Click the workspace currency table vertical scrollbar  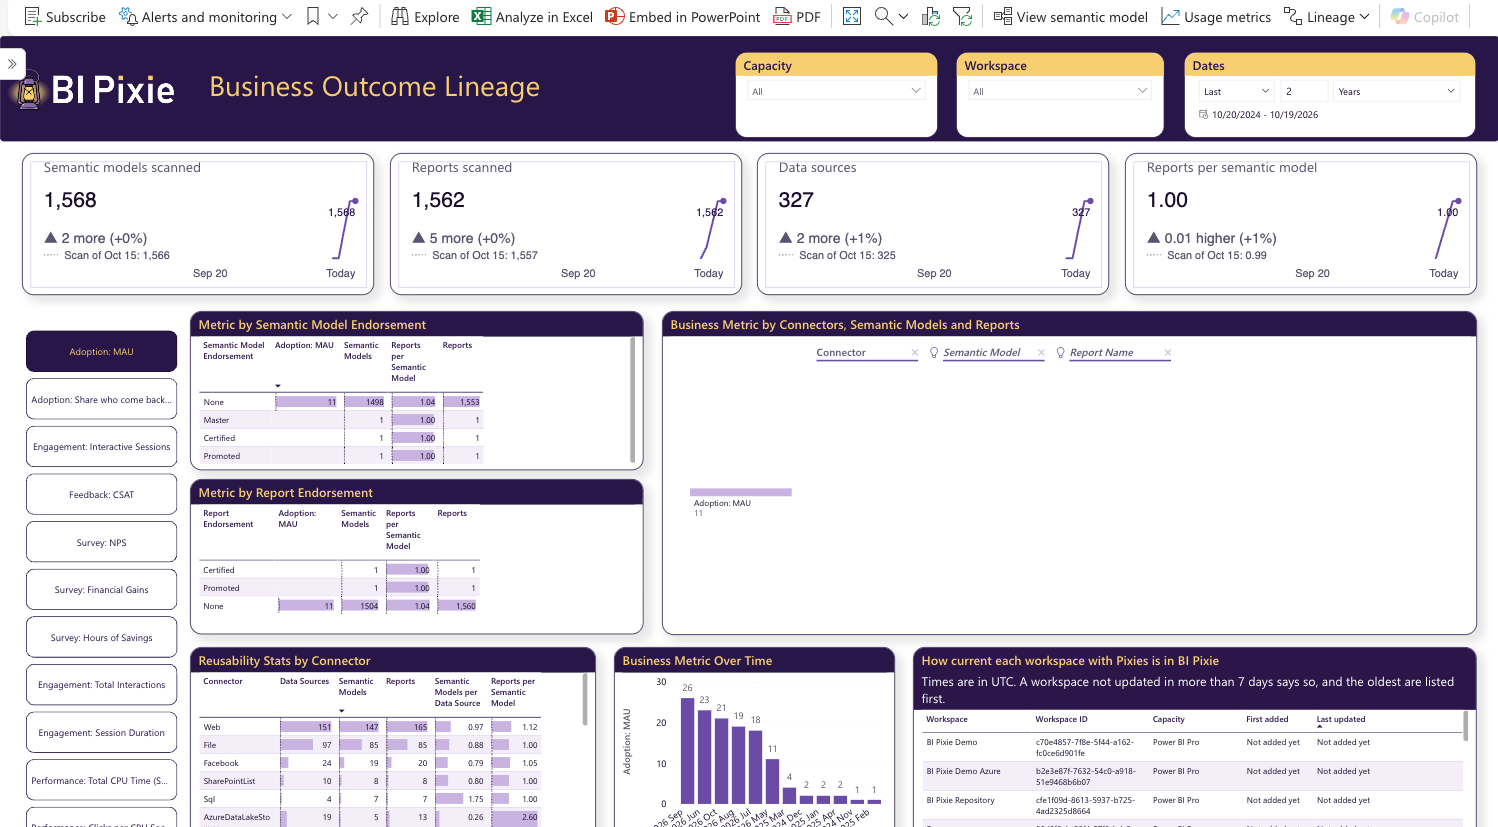[x=1466, y=726]
